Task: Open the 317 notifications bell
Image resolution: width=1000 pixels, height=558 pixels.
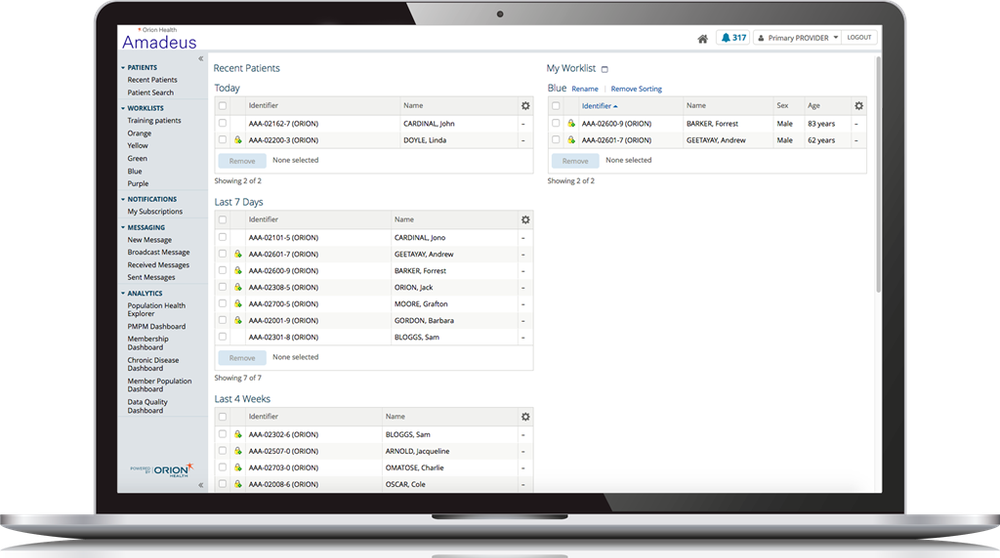Action: 733,38
